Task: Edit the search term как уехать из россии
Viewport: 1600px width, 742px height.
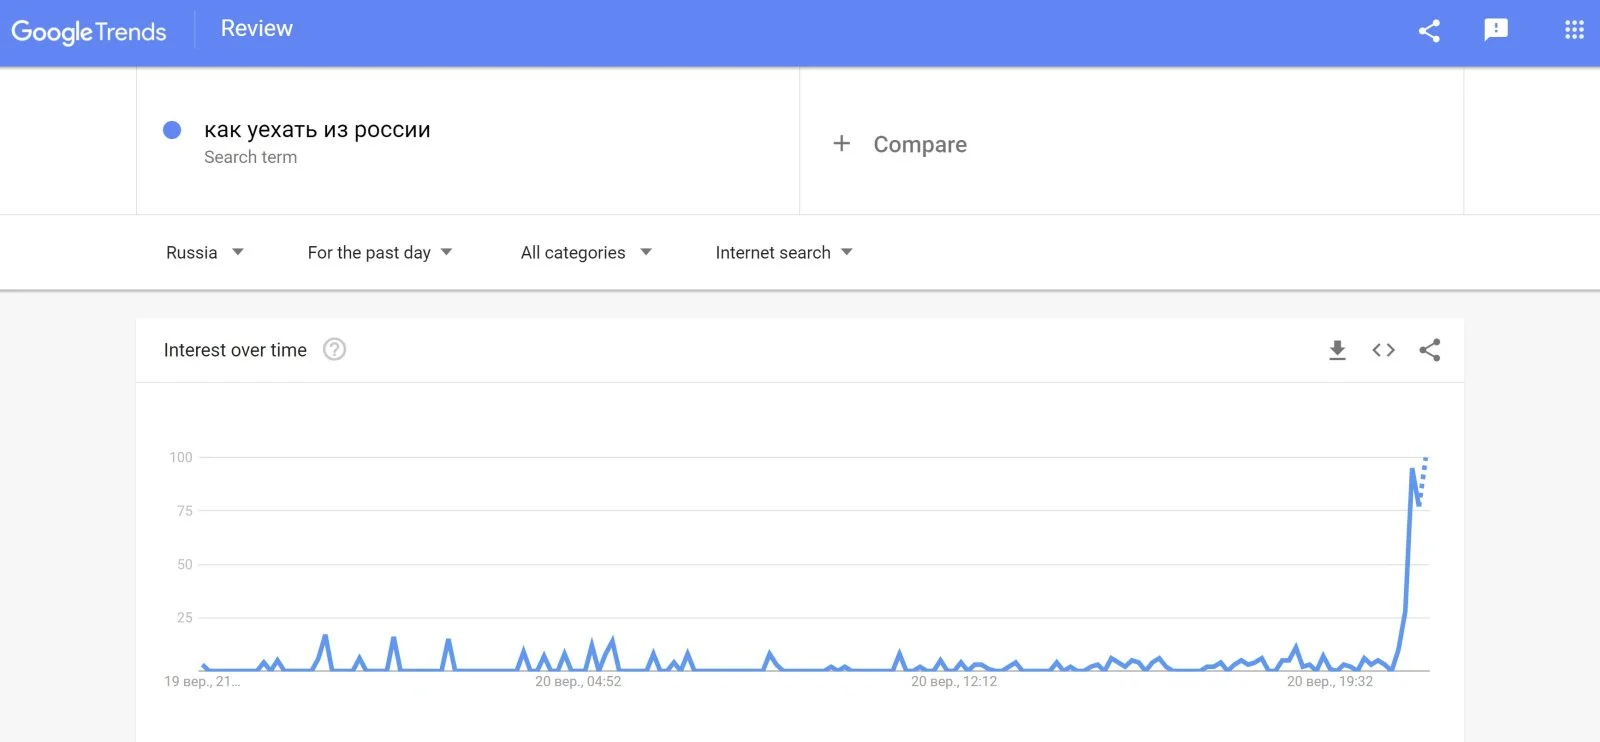Action: point(317,130)
